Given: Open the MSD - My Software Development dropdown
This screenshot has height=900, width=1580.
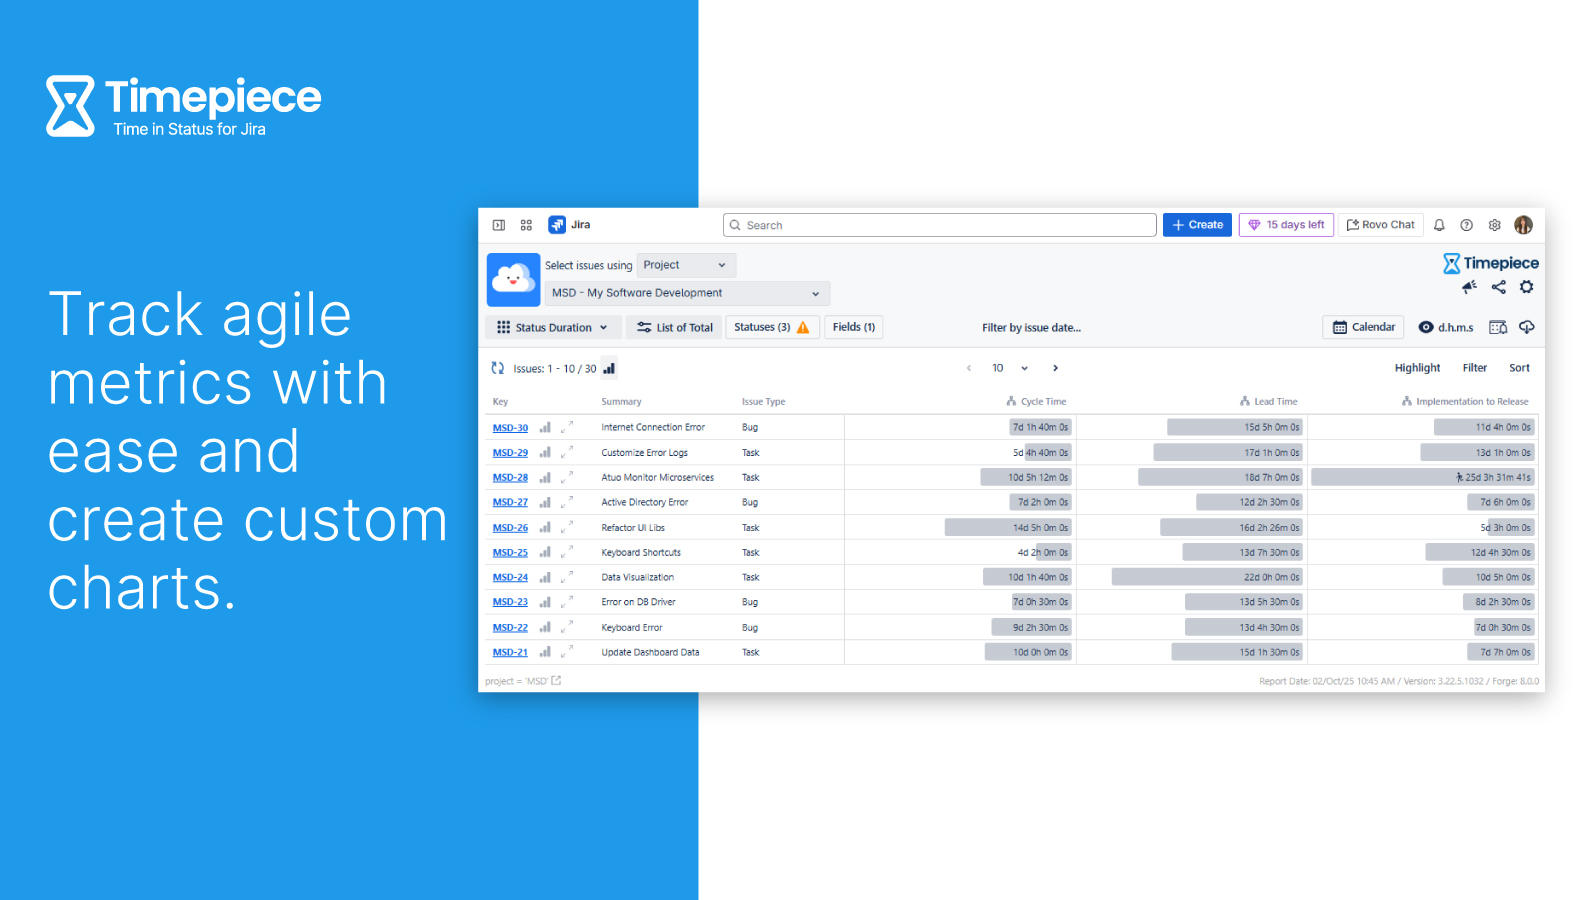Looking at the screenshot, I should 687,293.
